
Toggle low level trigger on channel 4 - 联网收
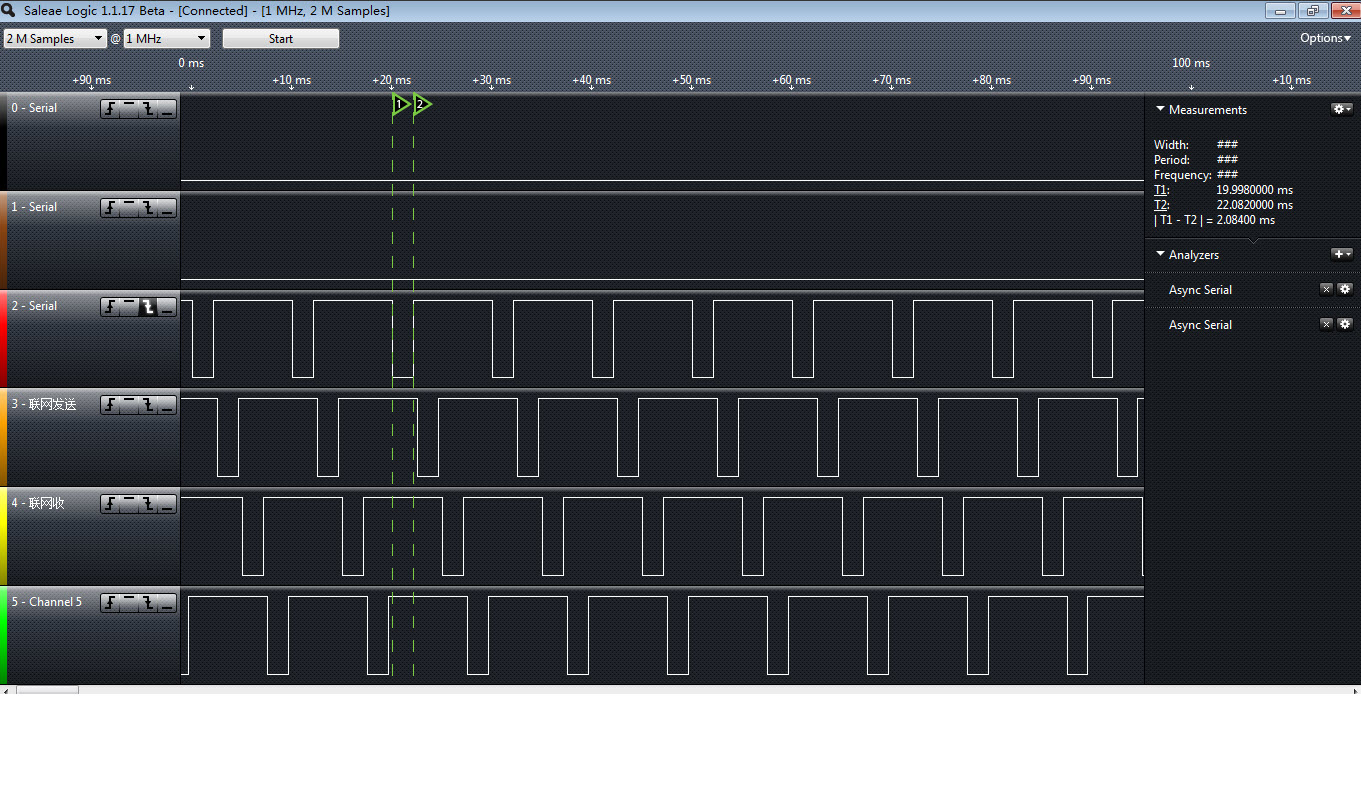pyautogui.click(x=167, y=504)
